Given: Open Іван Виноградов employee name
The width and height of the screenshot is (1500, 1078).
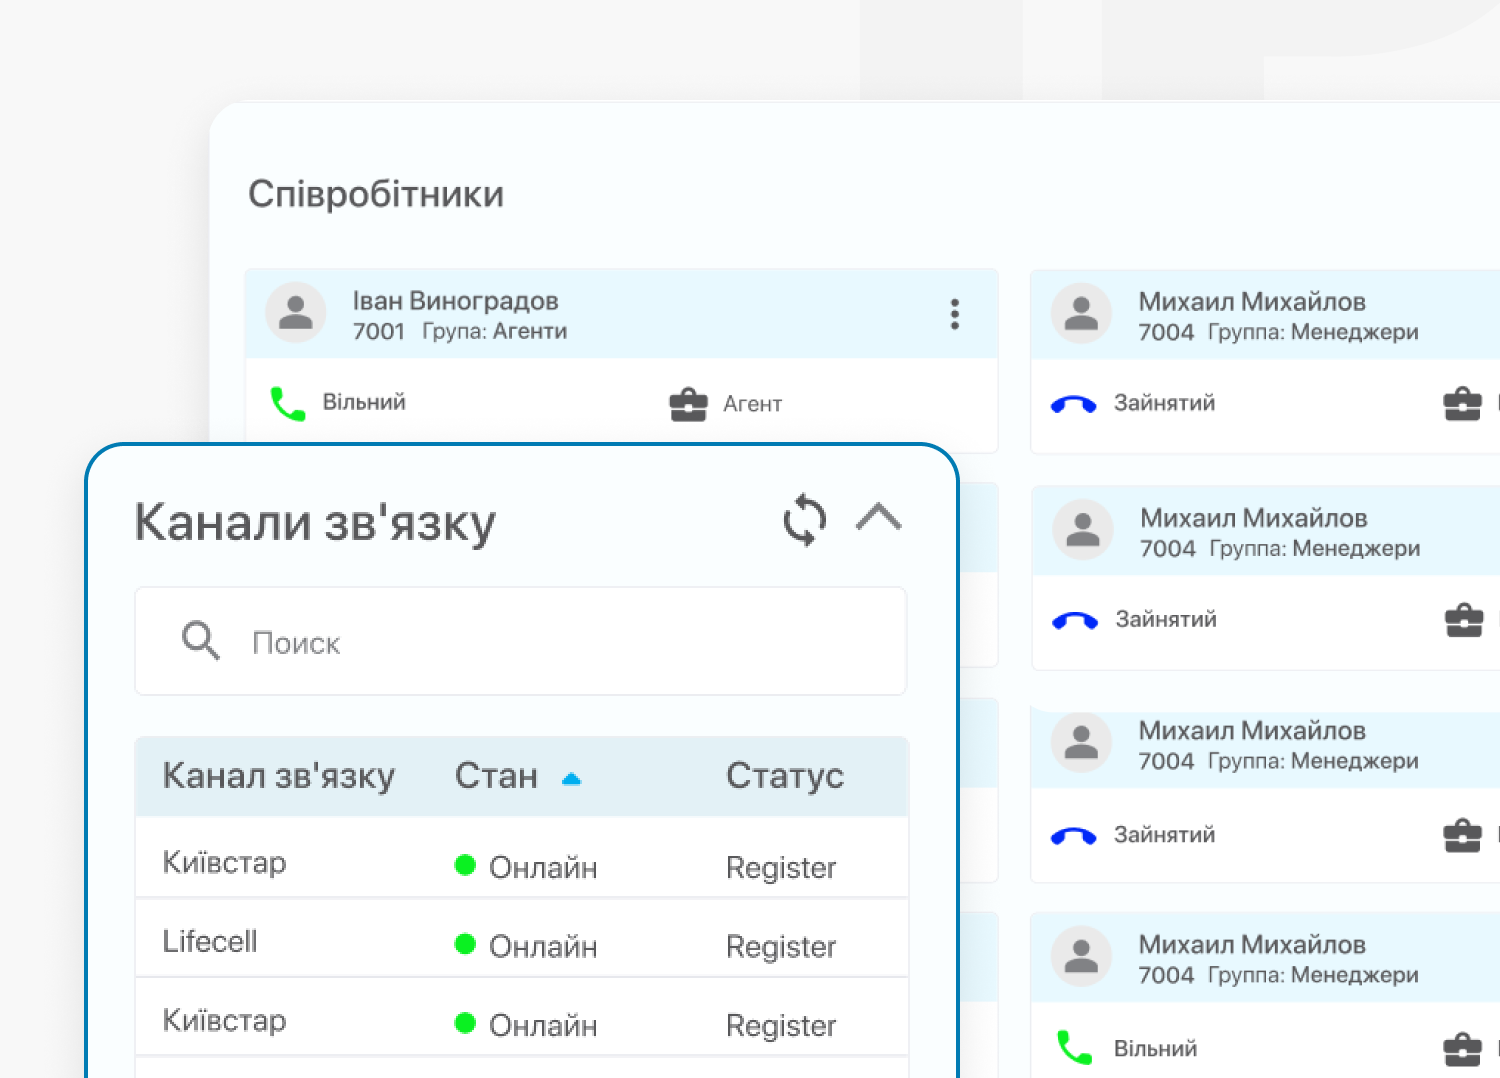Looking at the screenshot, I should 455,301.
